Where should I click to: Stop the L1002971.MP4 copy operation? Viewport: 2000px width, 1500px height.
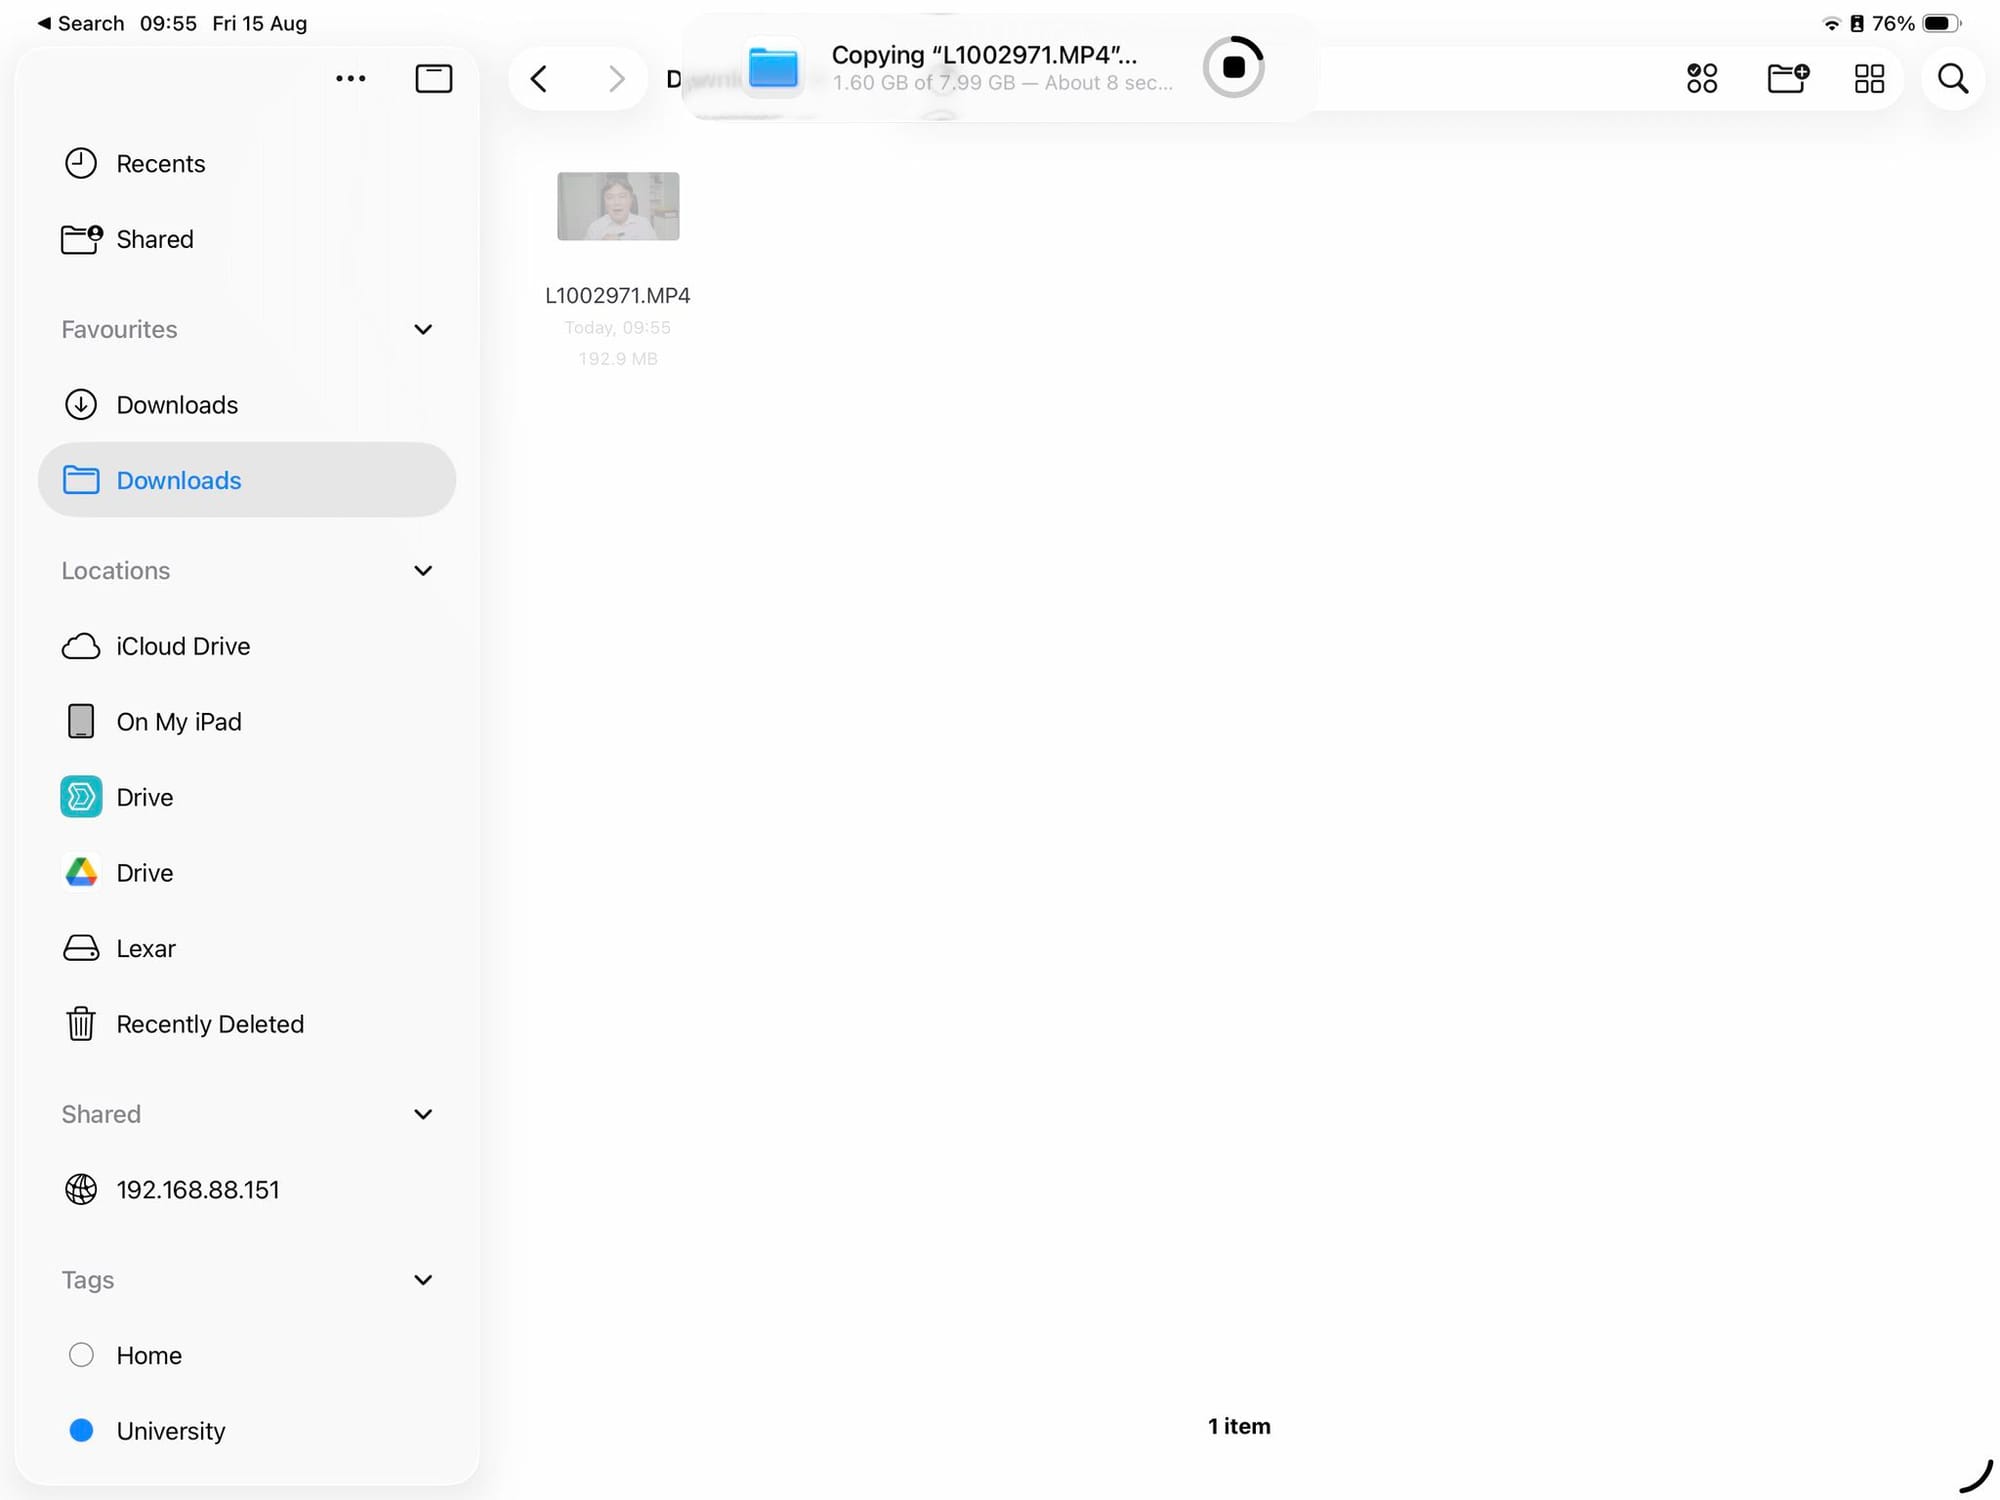pos(1233,67)
